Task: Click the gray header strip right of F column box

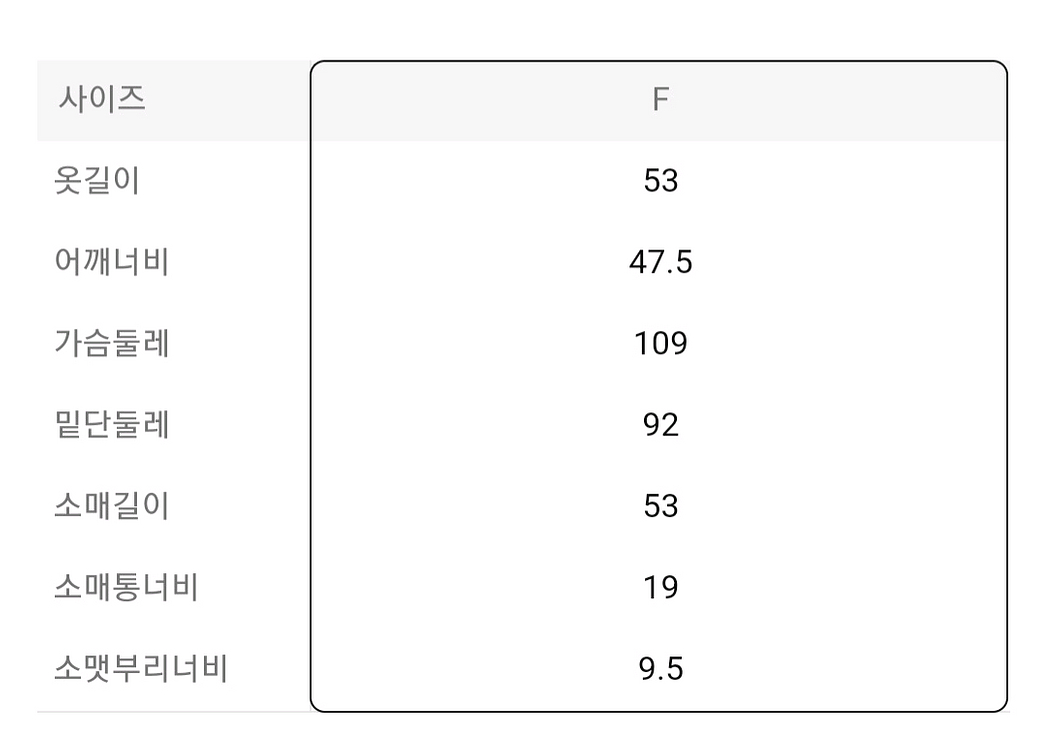Action: (1009, 100)
